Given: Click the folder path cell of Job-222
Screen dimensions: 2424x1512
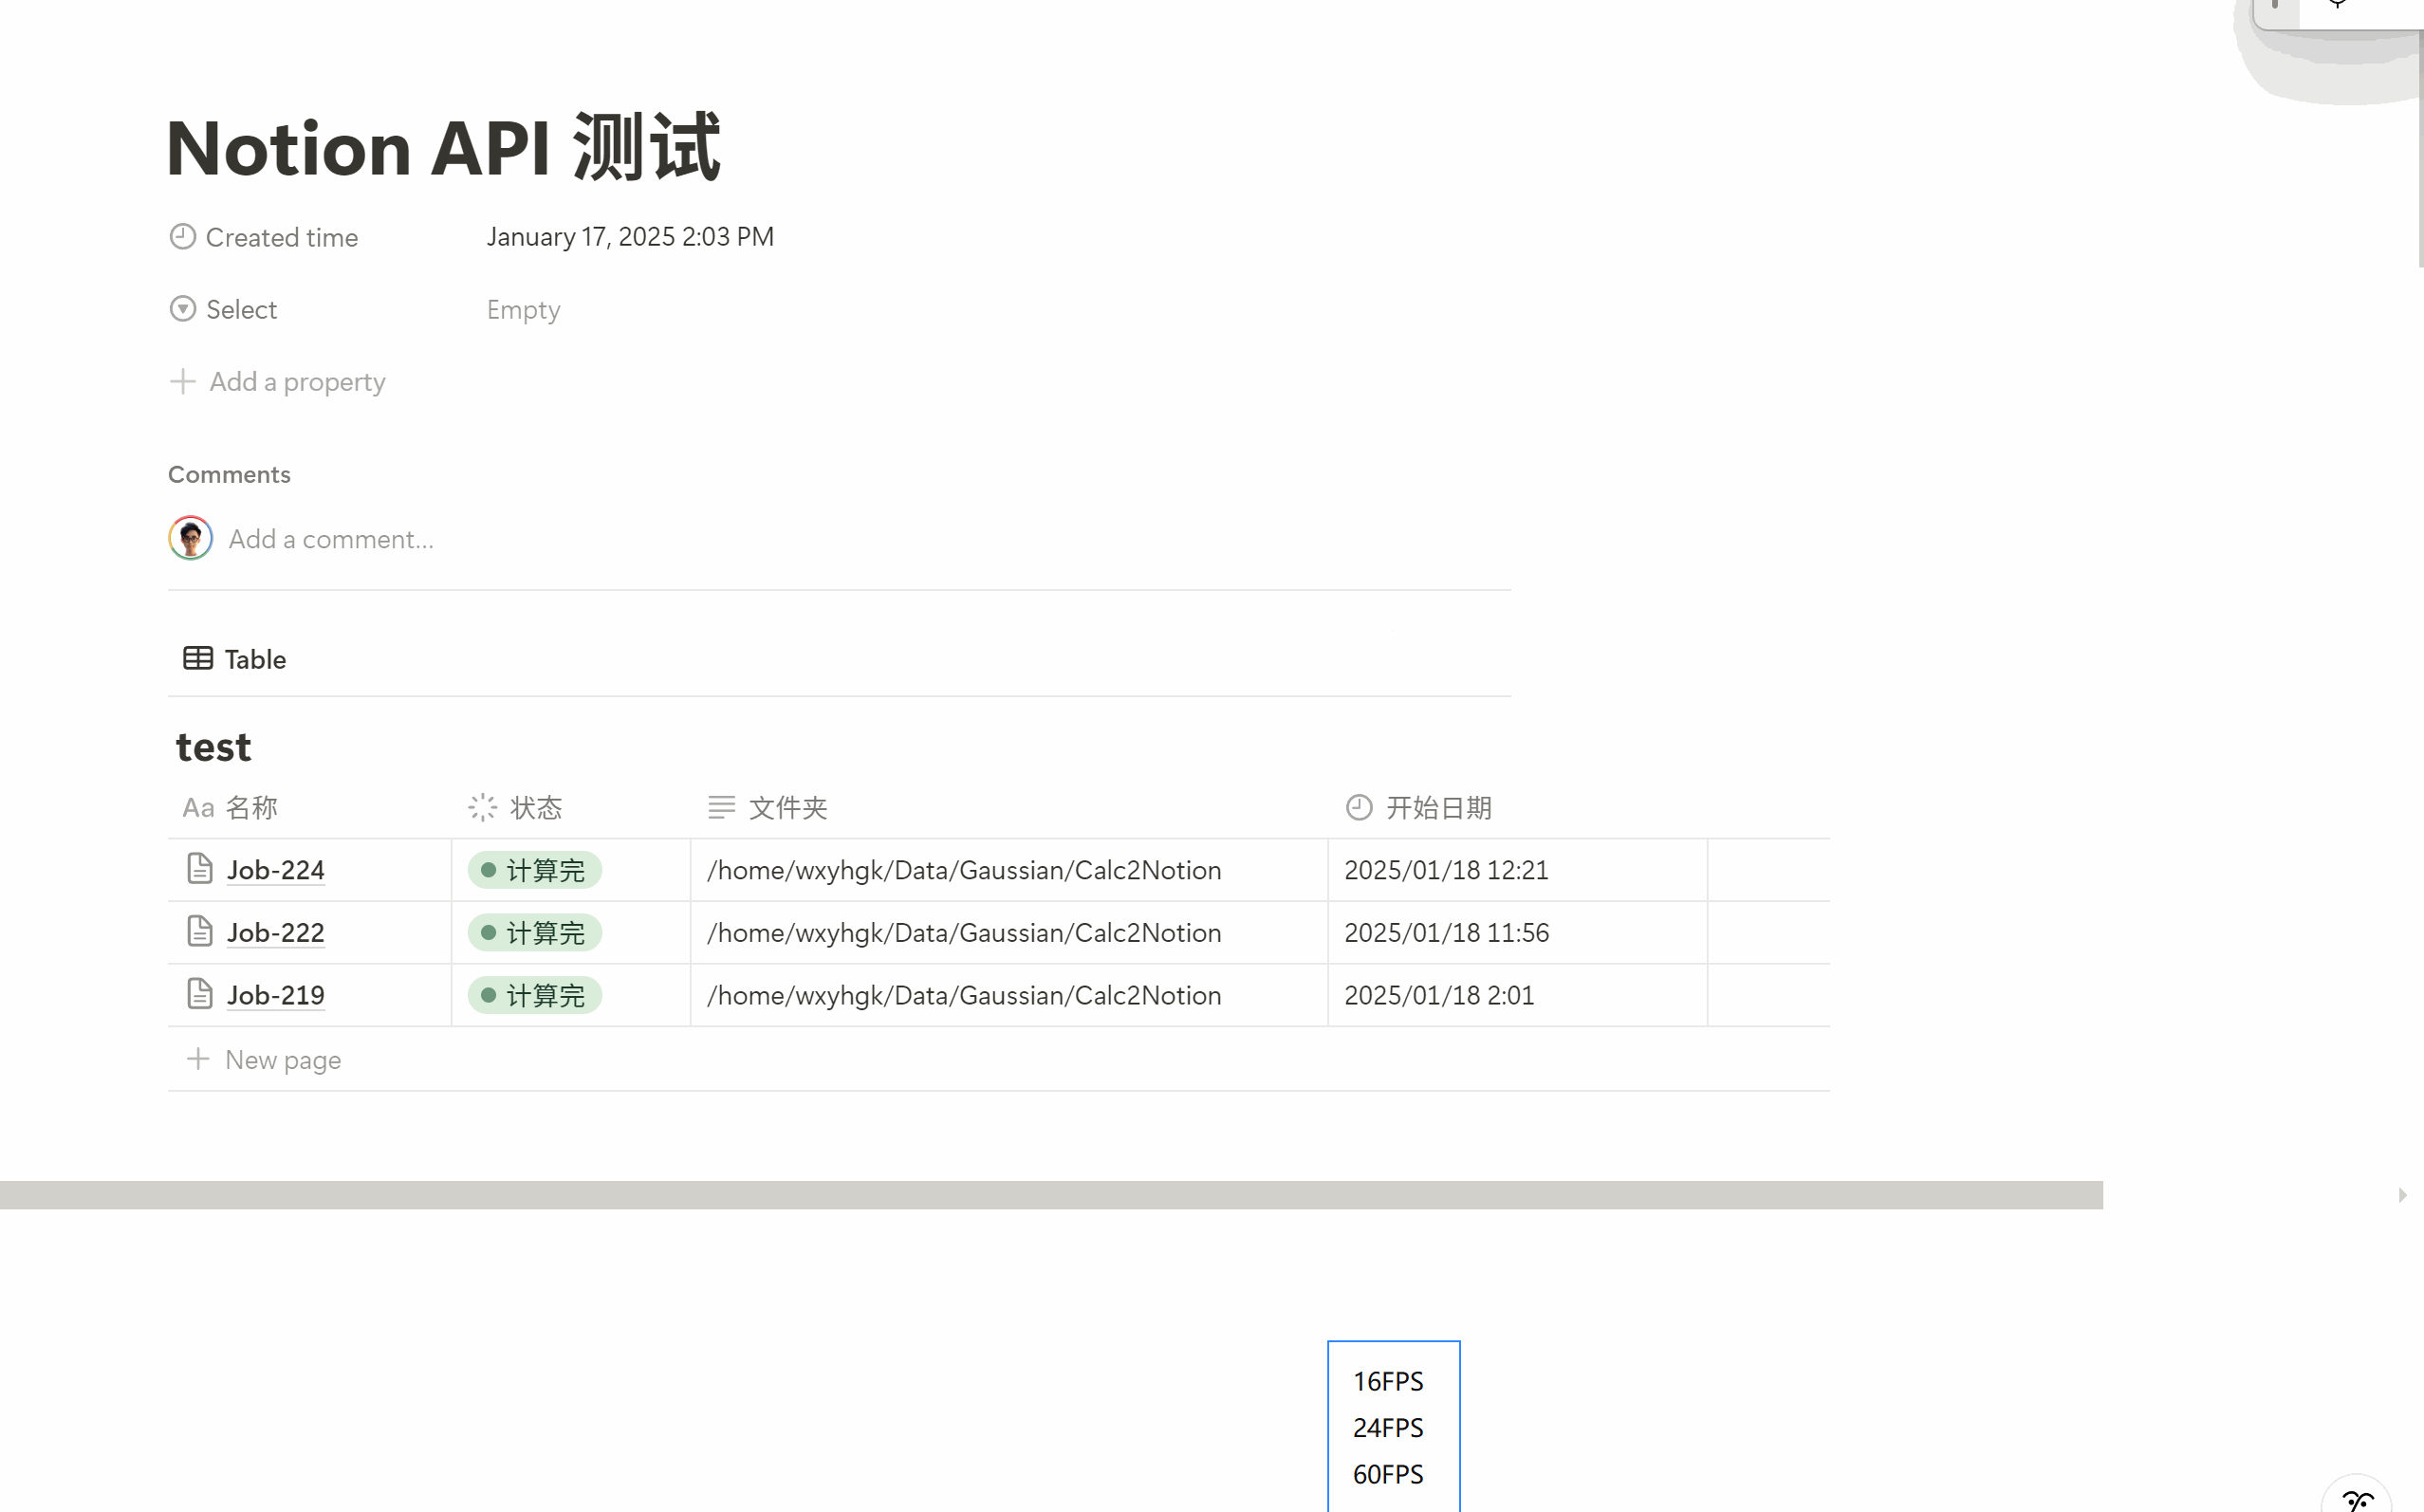Looking at the screenshot, I should pos(1009,933).
